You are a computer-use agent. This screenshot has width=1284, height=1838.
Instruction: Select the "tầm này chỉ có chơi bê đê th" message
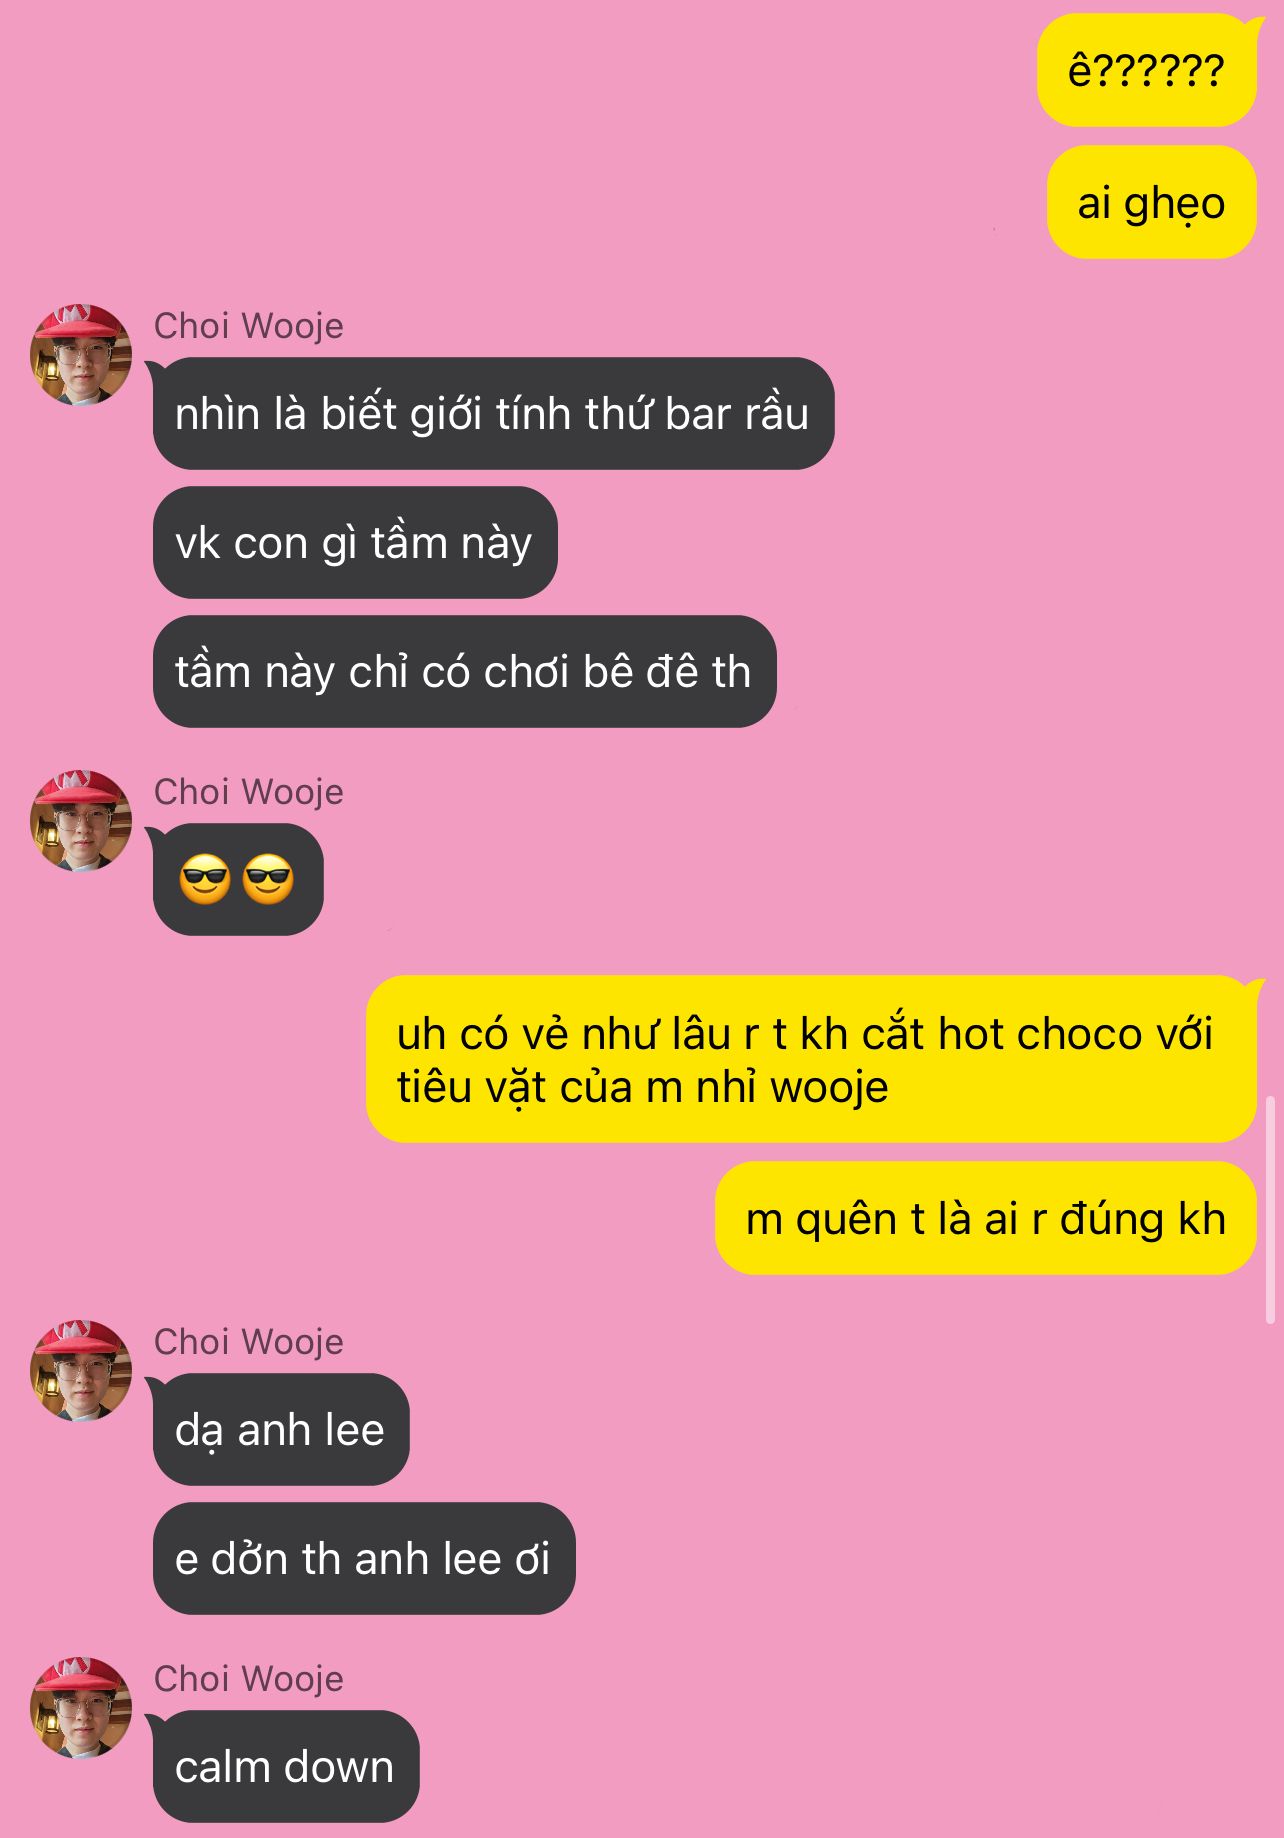click(464, 672)
